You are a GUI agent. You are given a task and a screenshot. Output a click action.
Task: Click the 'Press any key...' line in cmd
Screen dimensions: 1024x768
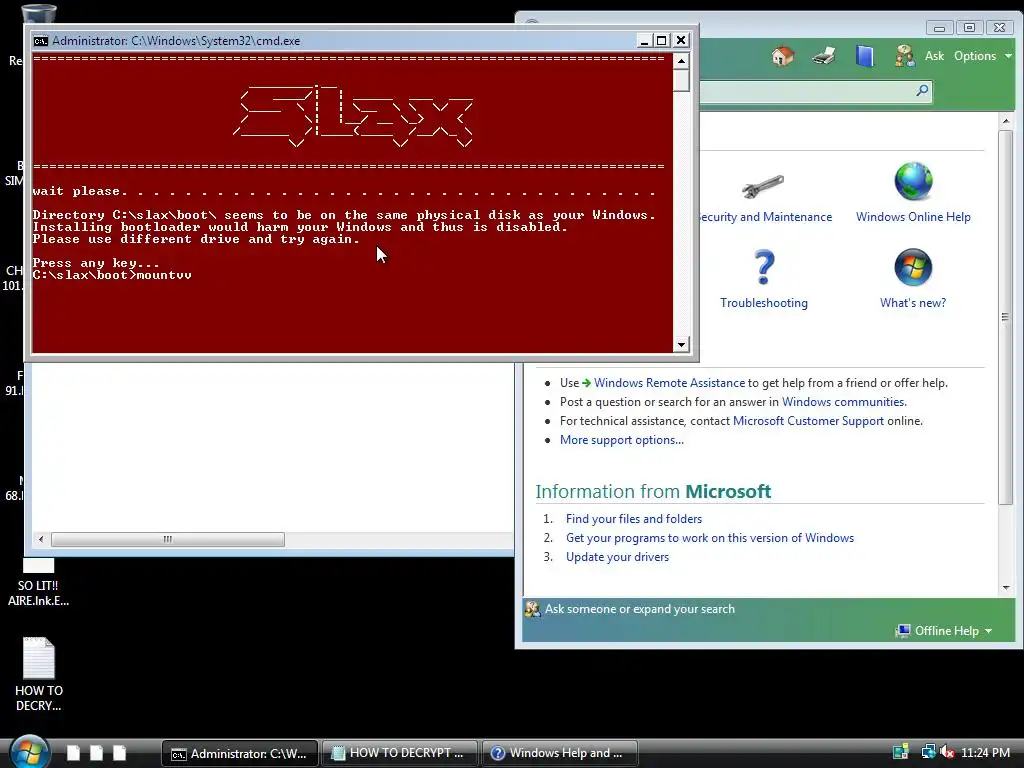click(96, 263)
